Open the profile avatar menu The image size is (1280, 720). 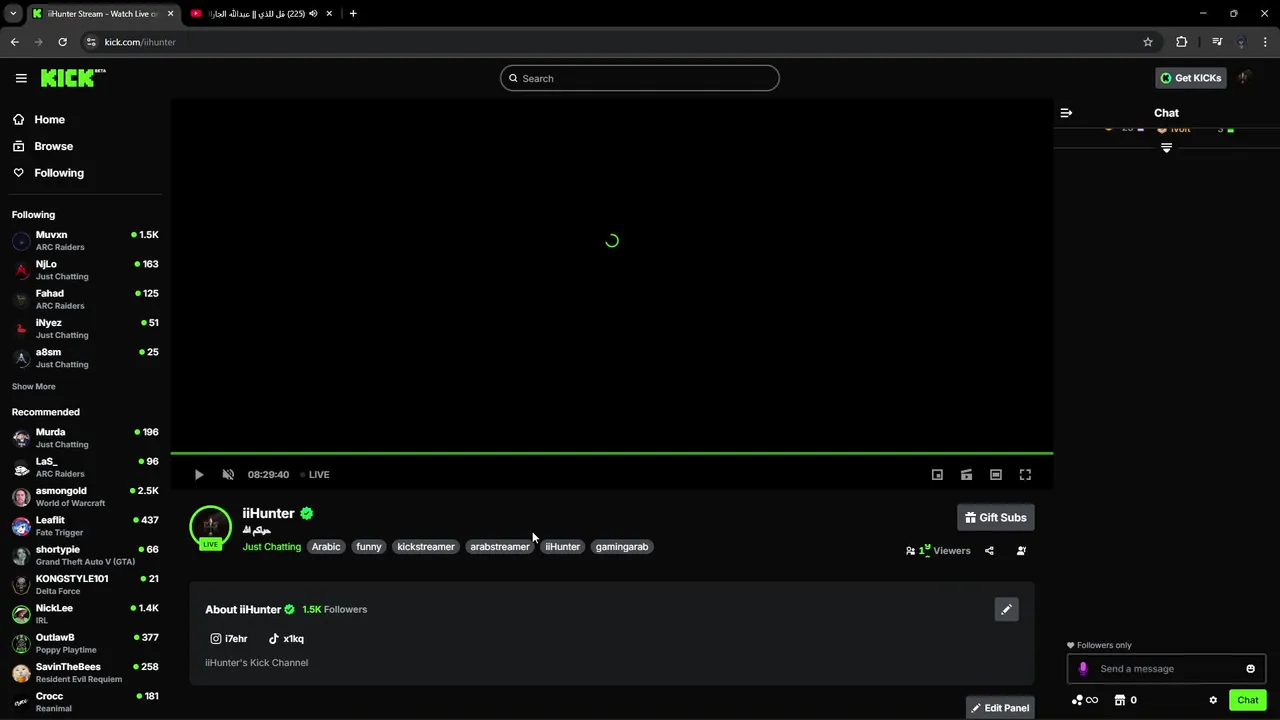click(x=1245, y=78)
